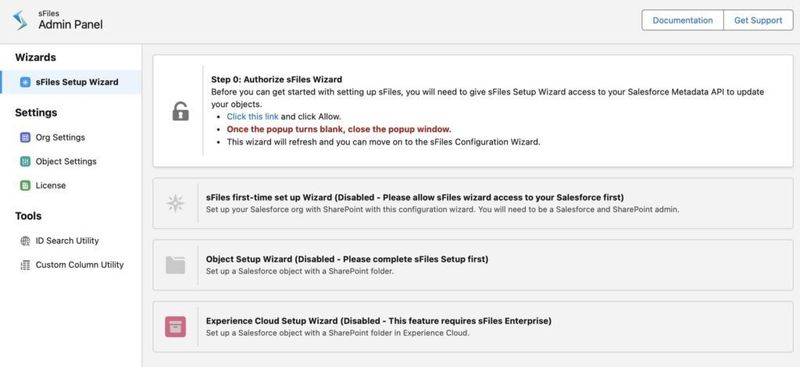The height and width of the screenshot is (367, 800).
Task: Click the Custom Column Utility table icon
Action: point(25,265)
